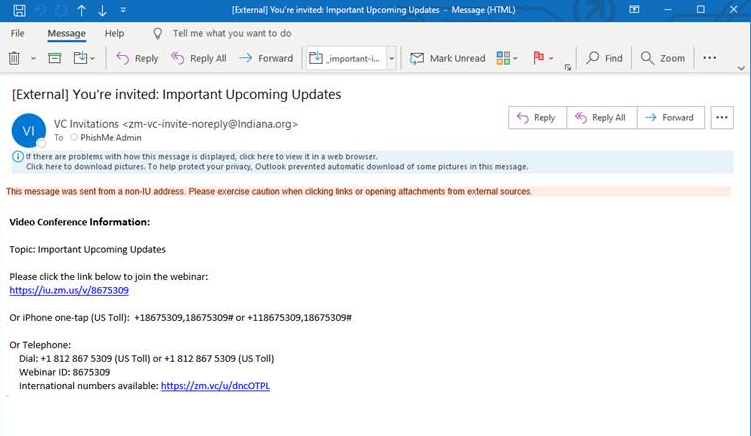The image size is (751, 436).
Task: Save the message using the title bar icon
Action: click(x=19, y=10)
